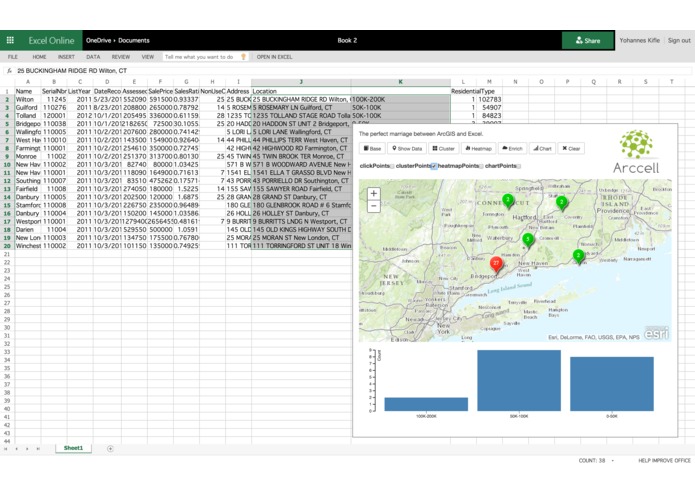Open the status bar COUNT dropdown arrow
Viewport: 695px width, 494px height.
613,461
